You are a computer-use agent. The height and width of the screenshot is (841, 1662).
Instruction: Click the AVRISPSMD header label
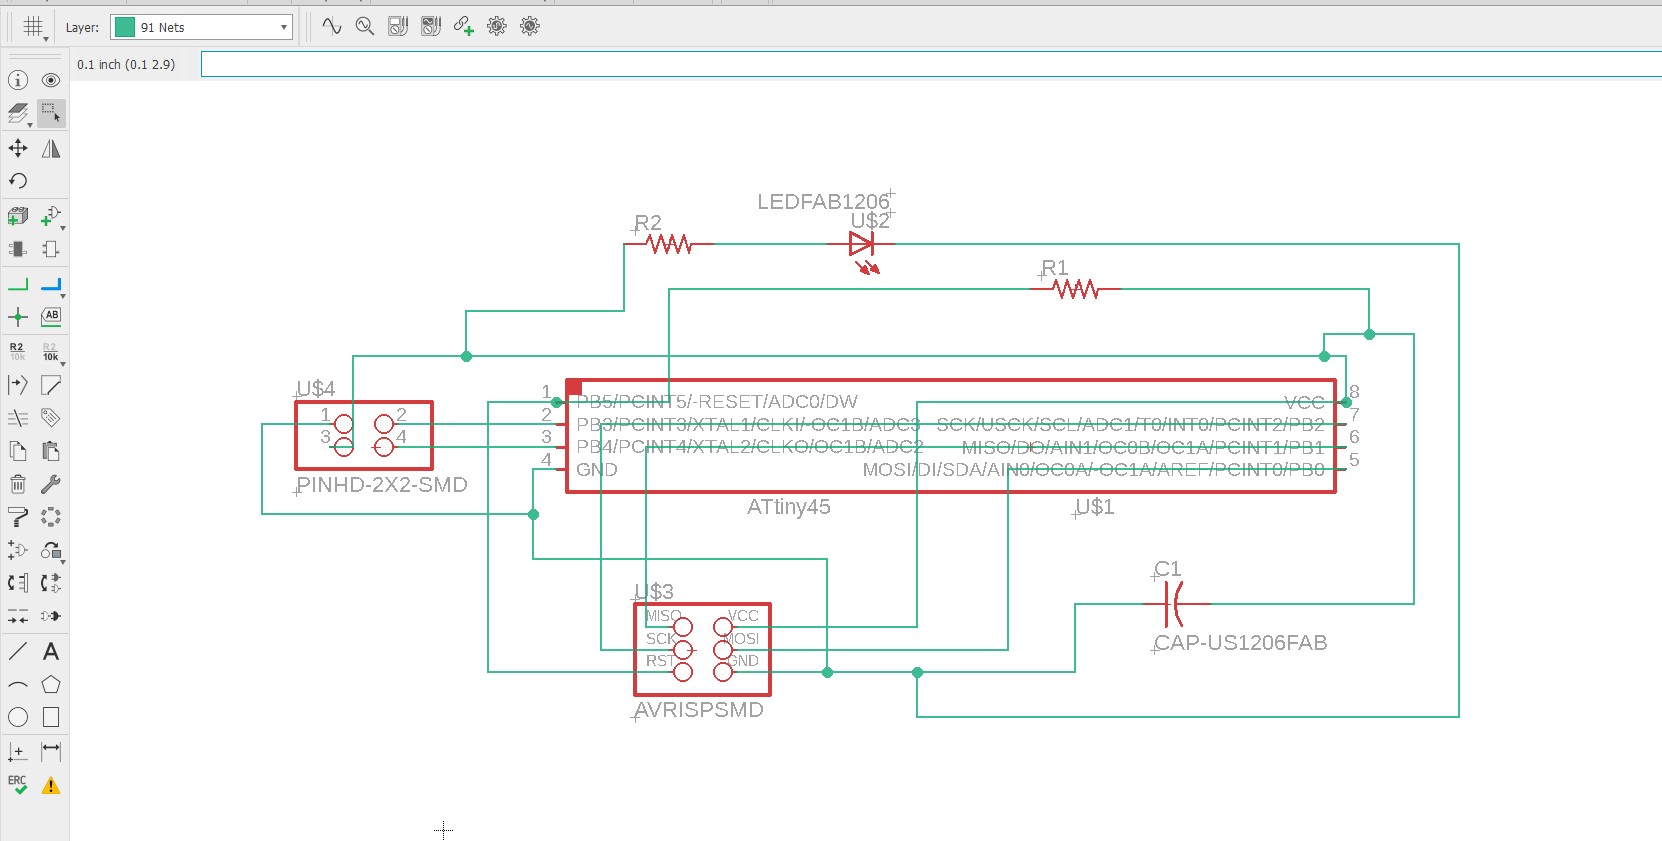(699, 710)
